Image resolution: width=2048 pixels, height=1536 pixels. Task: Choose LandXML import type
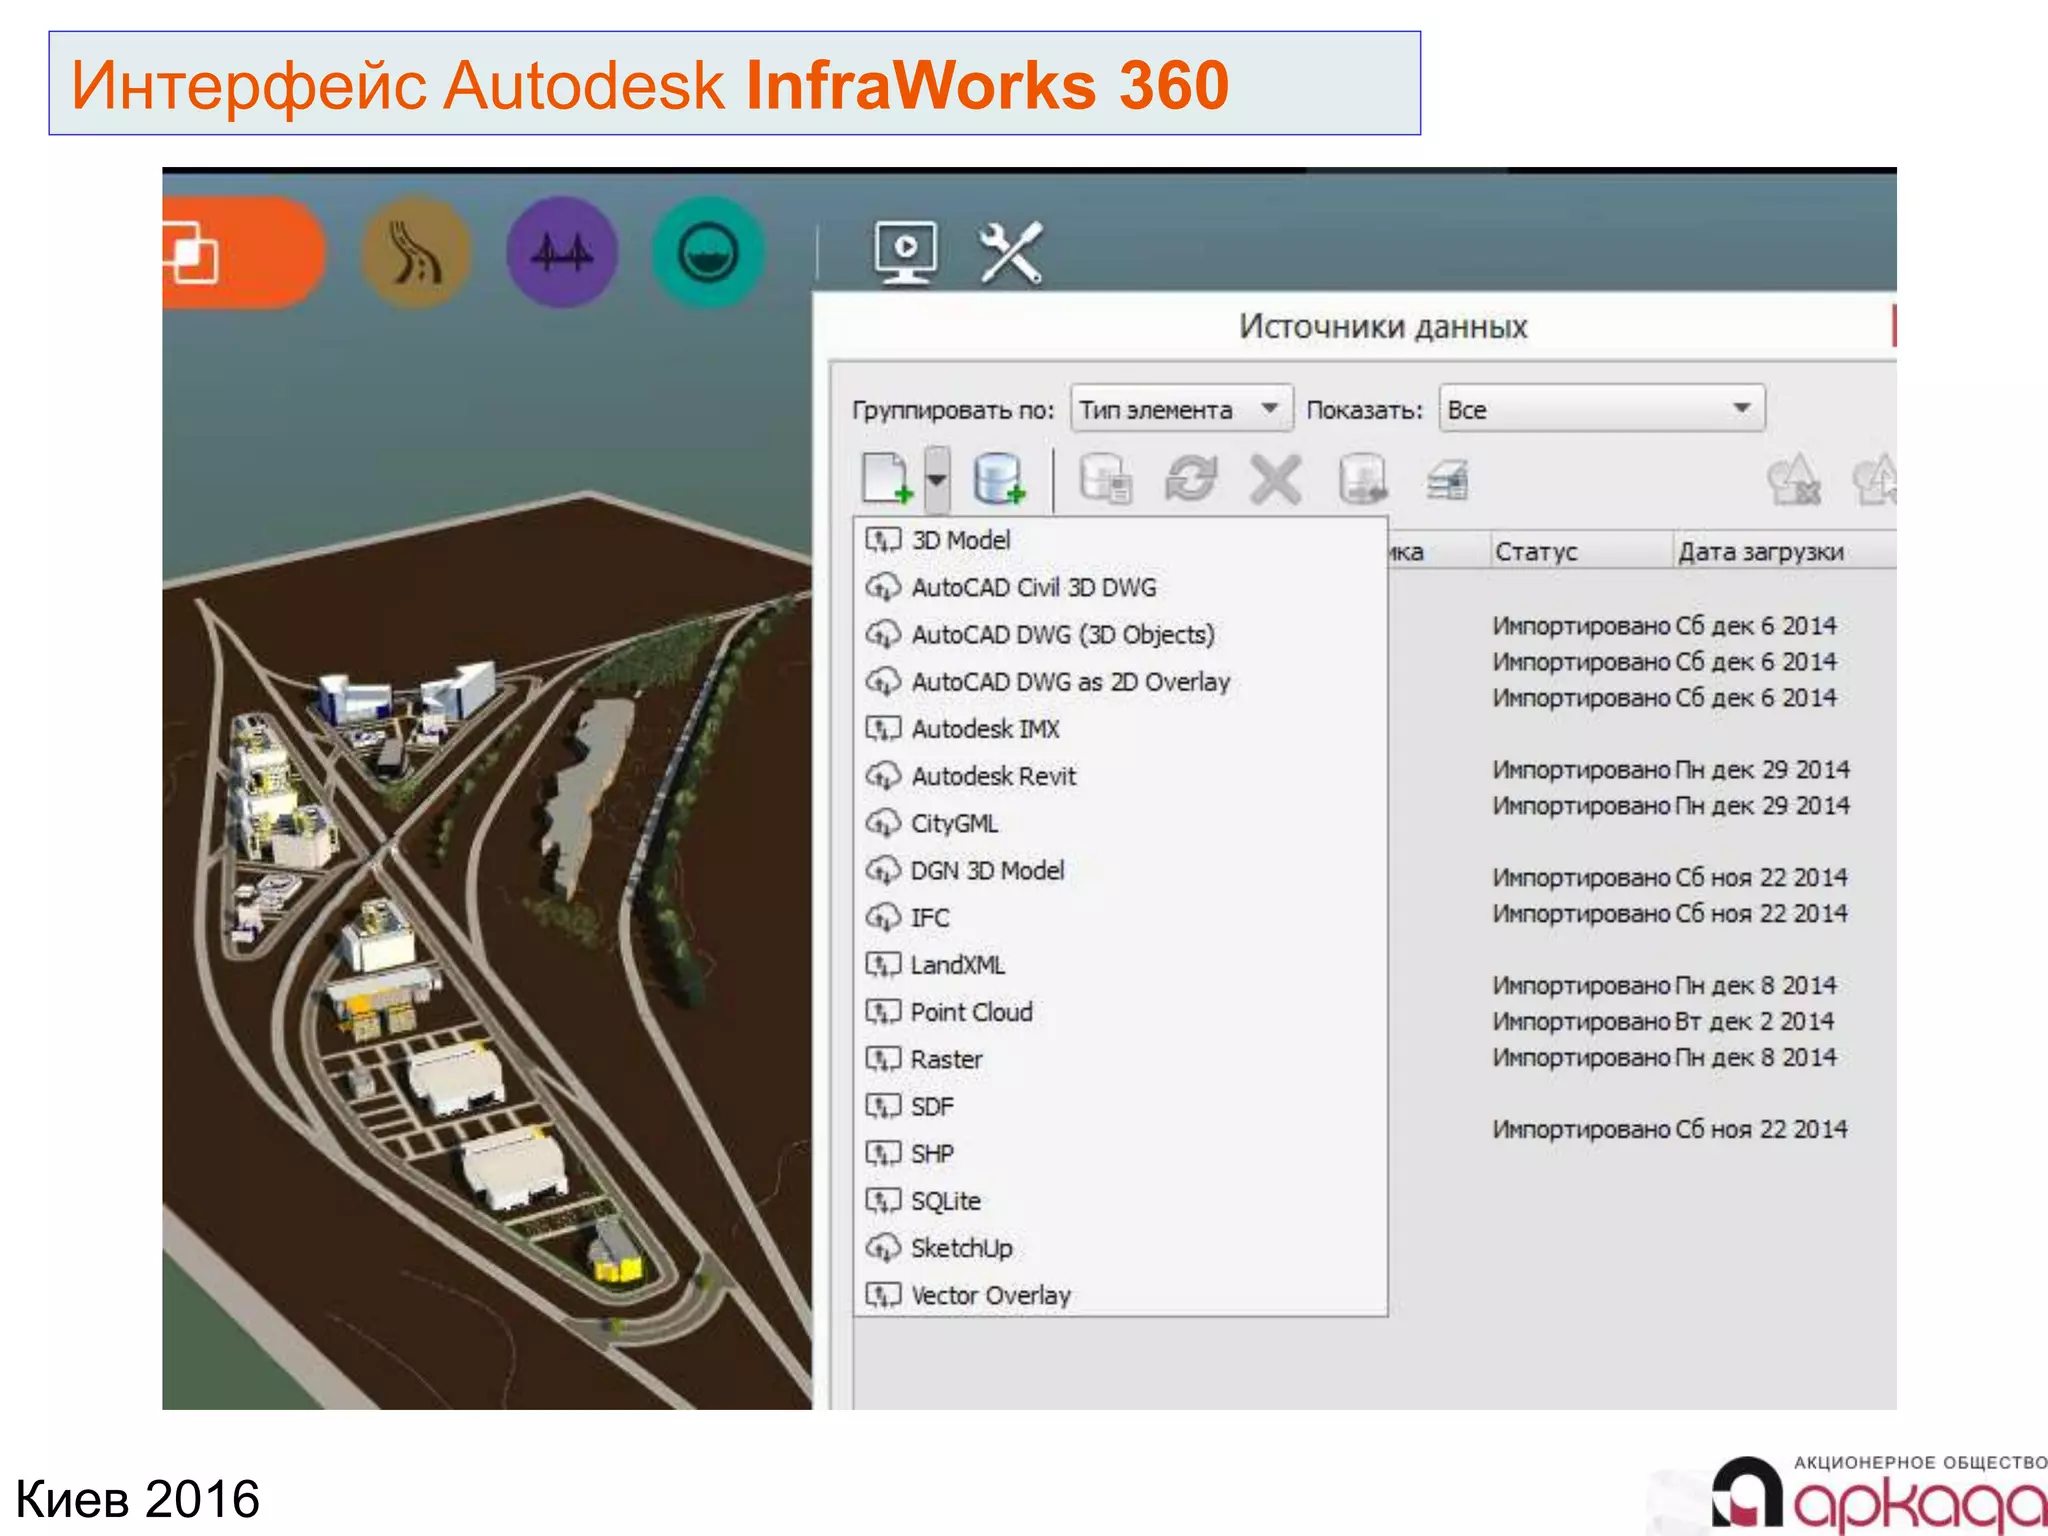[1120, 965]
